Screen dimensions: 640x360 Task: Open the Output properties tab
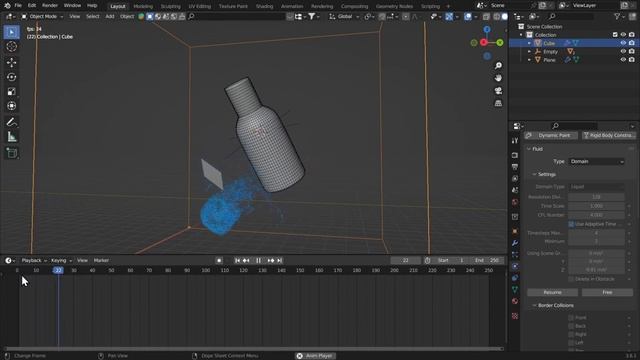click(x=515, y=167)
